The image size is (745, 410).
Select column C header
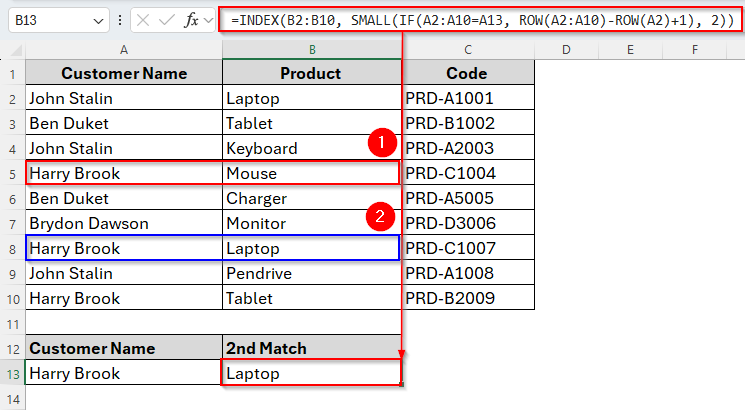(x=468, y=48)
